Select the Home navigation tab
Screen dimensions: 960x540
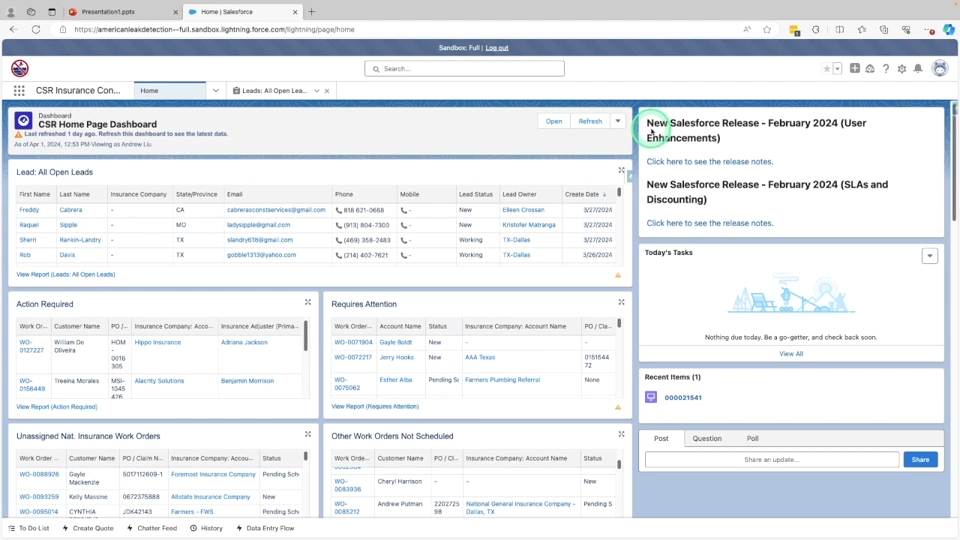170,91
